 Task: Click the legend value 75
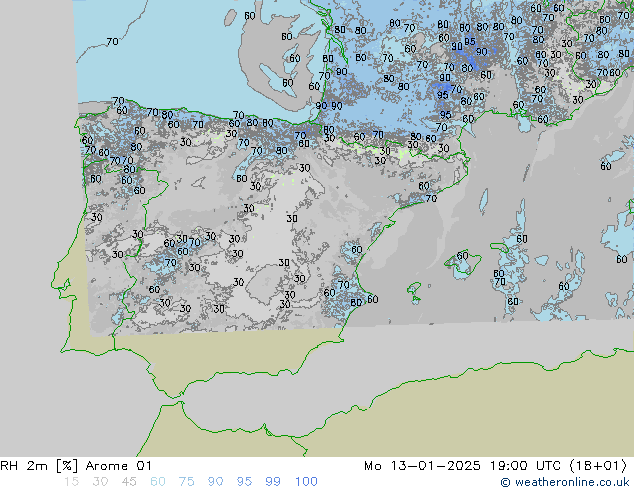(x=186, y=482)
